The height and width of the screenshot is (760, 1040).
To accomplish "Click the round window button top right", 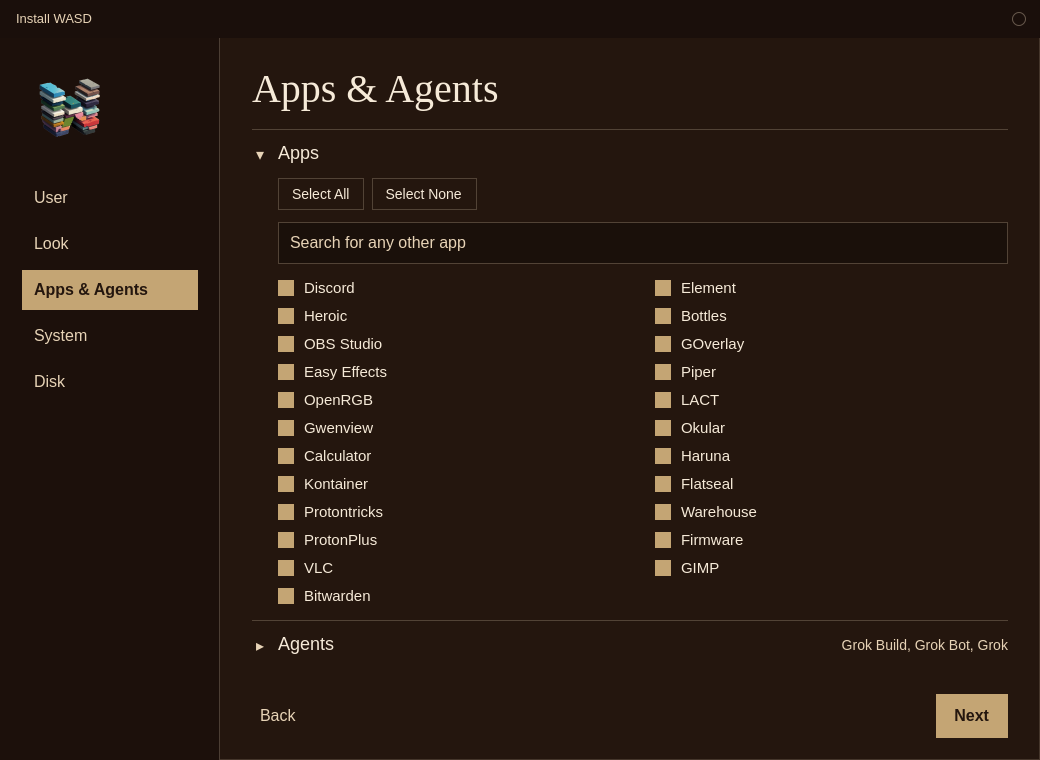I will pos(1018,19).
